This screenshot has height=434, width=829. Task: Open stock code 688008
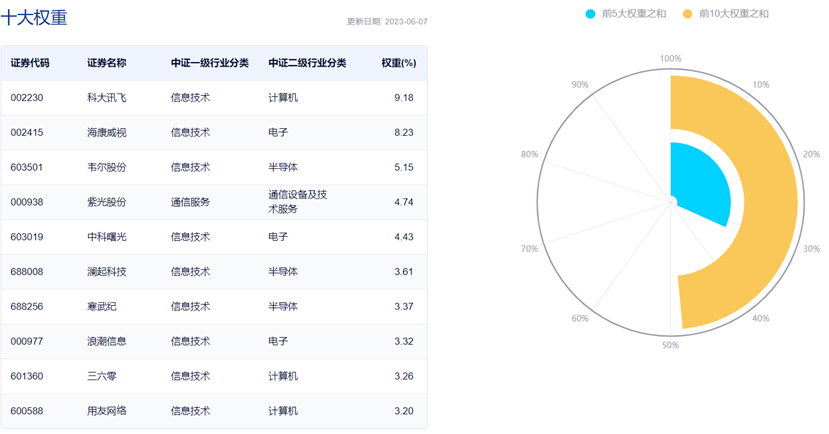tap(26, 272)
